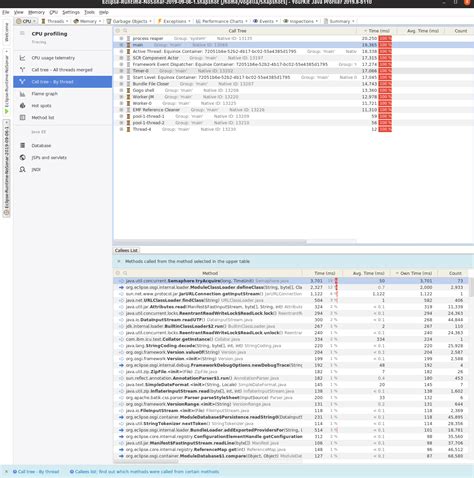The width and height of the screenshot is (474, 478).
Task: Open the Database view in Java EE
Action: pos(41,146)
